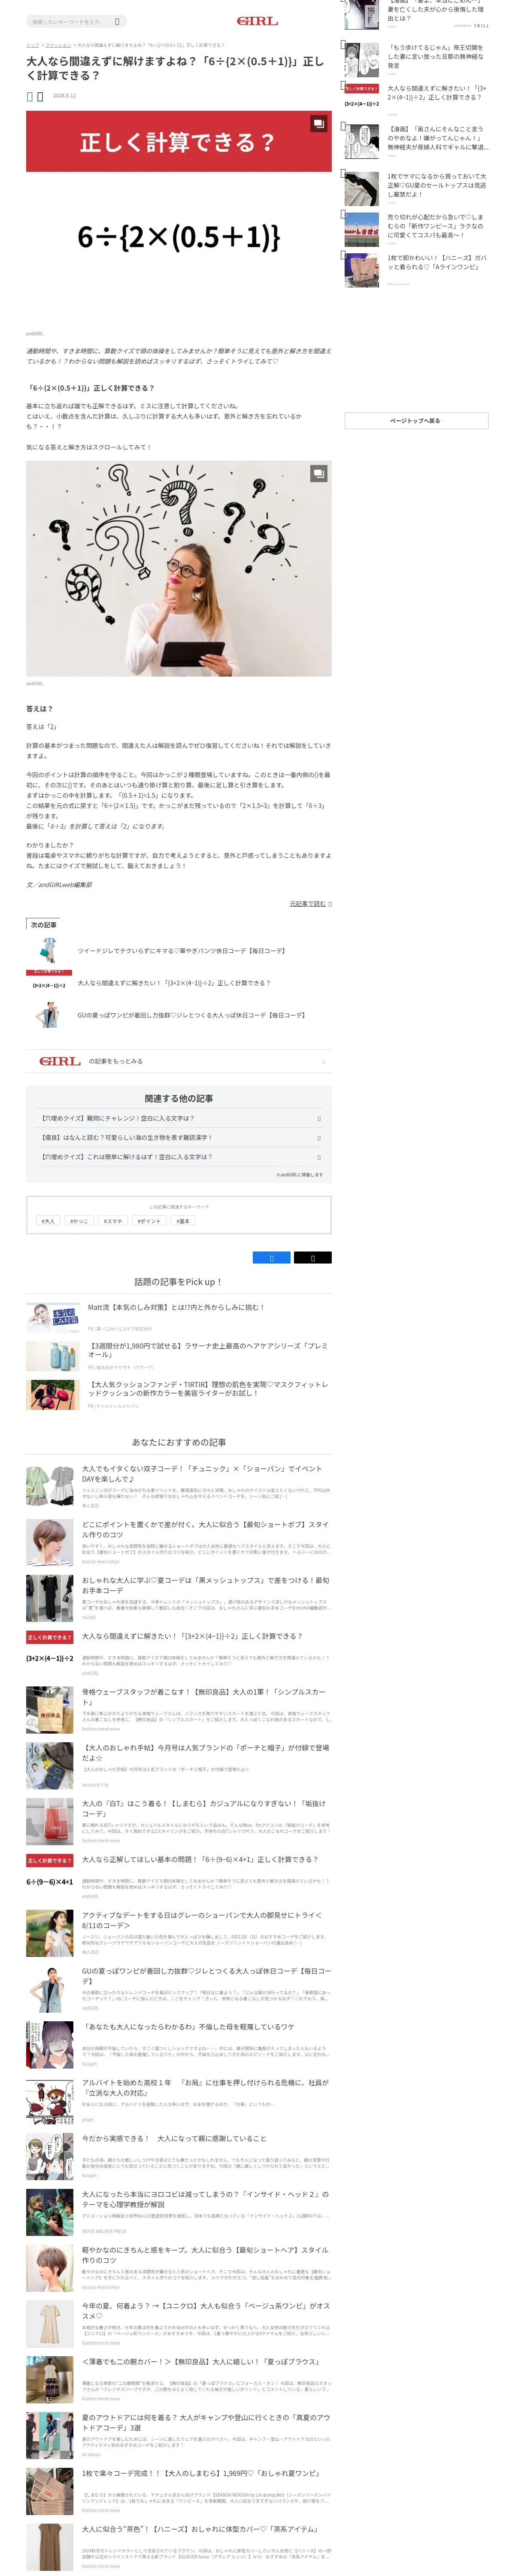Click the article headline 大人なら間違えずに解けますよね

click(x=175, y=68)
